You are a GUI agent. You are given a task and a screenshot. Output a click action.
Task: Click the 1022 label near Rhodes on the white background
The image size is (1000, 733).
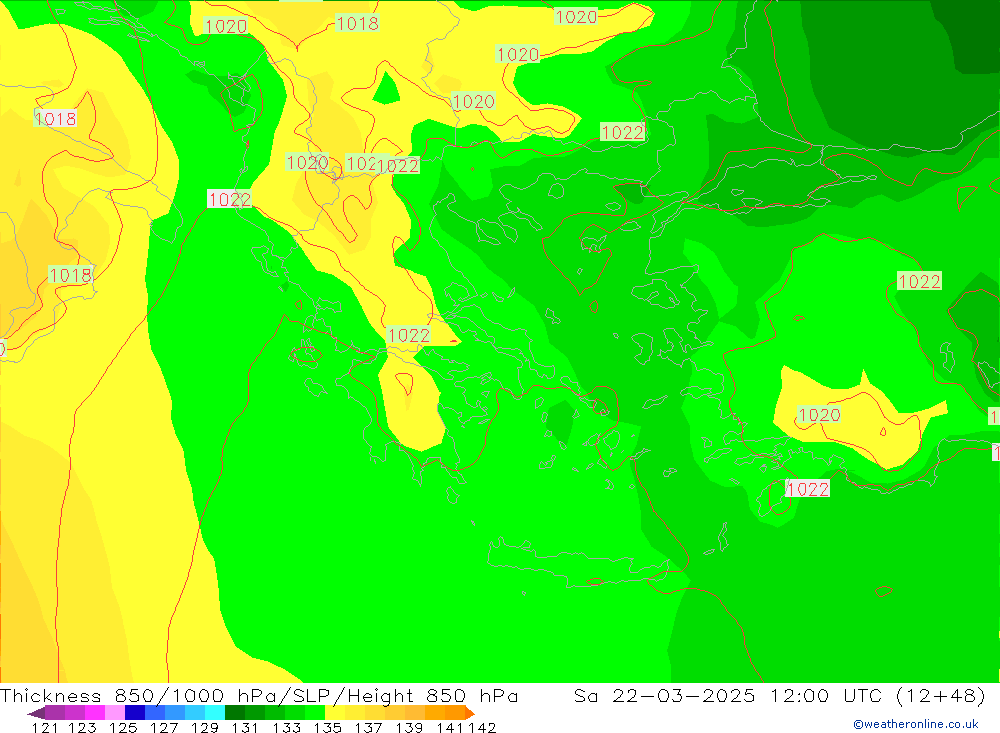[x=807, y=489]
